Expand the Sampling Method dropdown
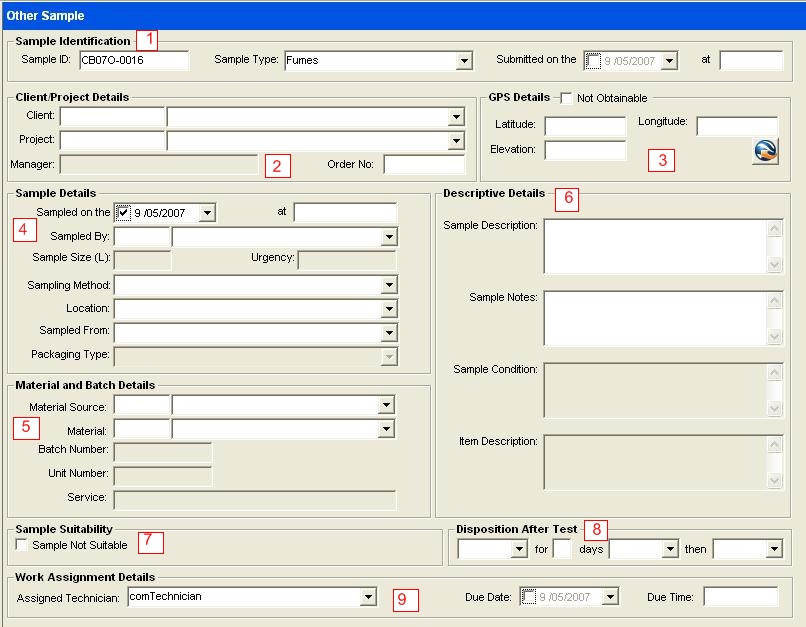 388,286
